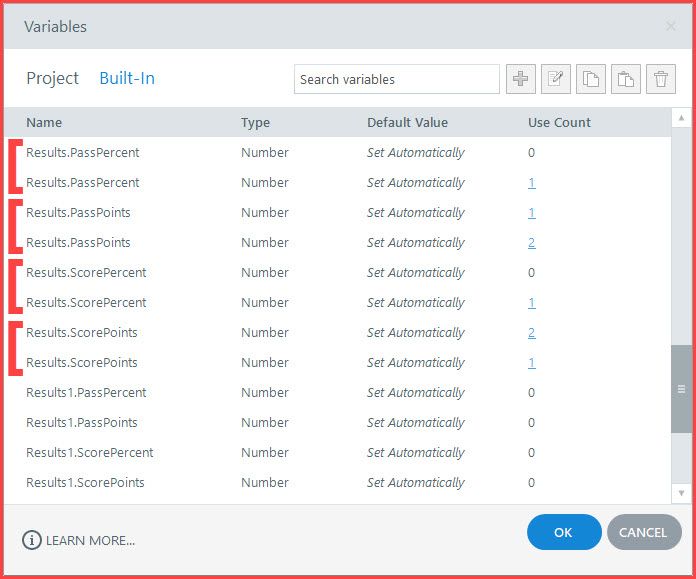Sort by the Name column header
This screenshot has height=579, width=696.
[x=44, y=123]
